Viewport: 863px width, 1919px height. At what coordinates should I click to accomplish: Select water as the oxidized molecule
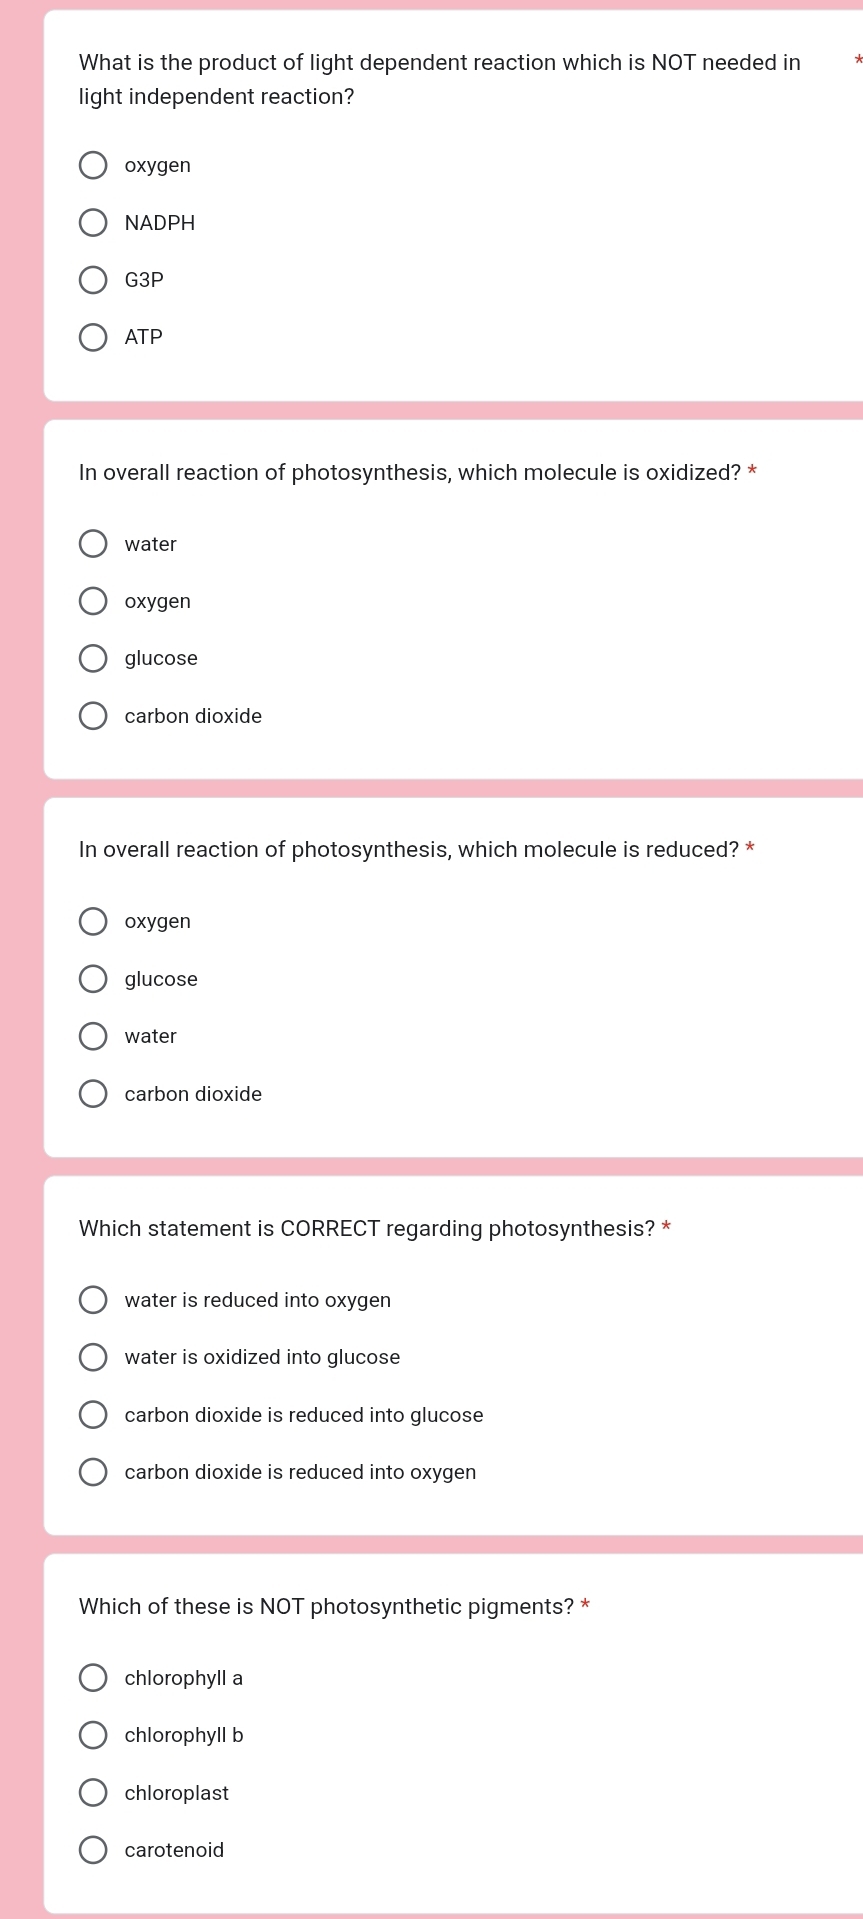click(93, 543)
